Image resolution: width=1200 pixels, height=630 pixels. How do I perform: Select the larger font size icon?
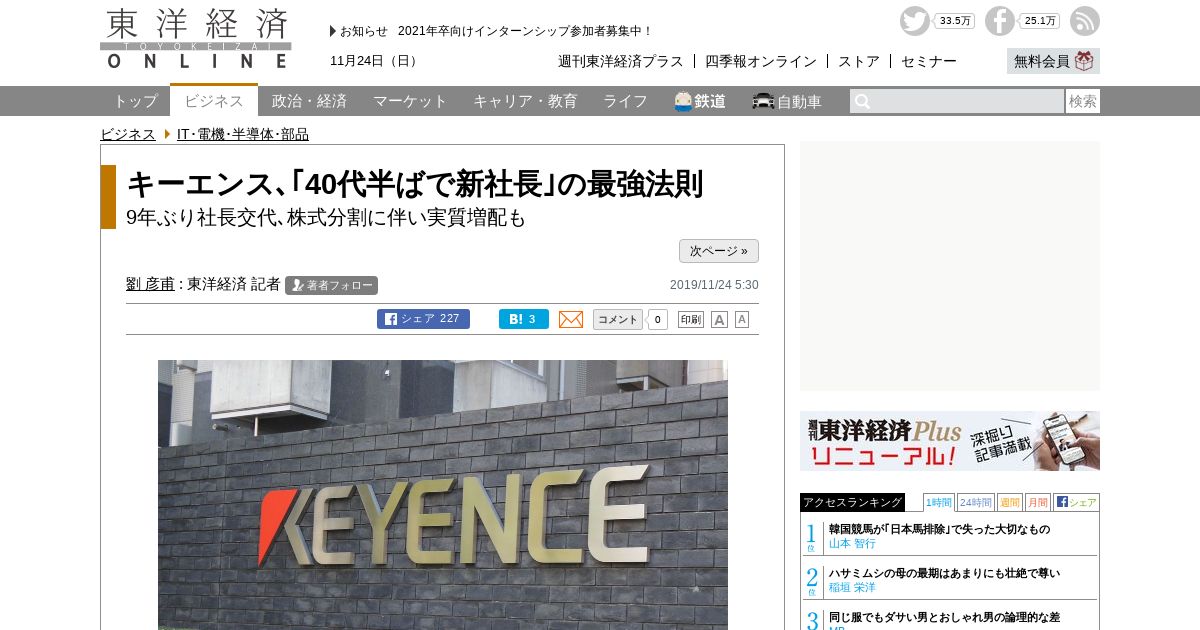[719, 319]
